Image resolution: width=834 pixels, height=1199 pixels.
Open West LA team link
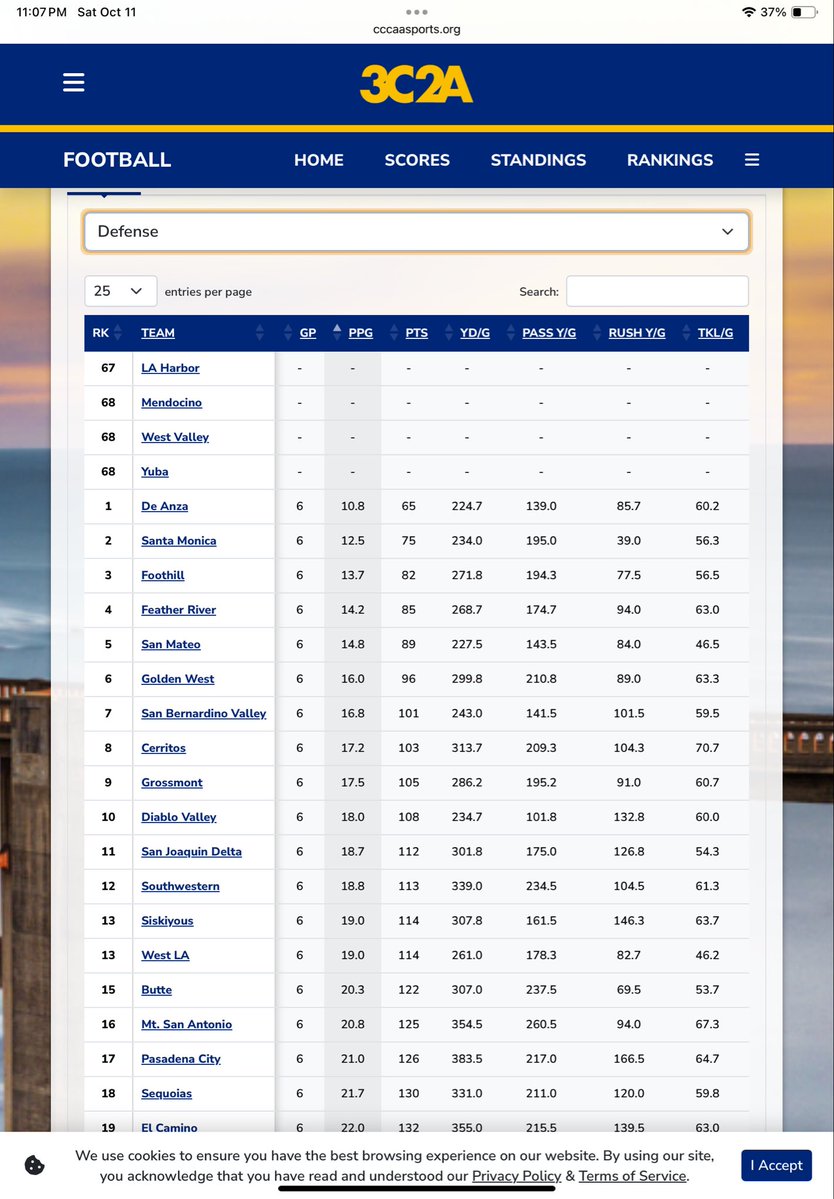(x=165, y=955)
